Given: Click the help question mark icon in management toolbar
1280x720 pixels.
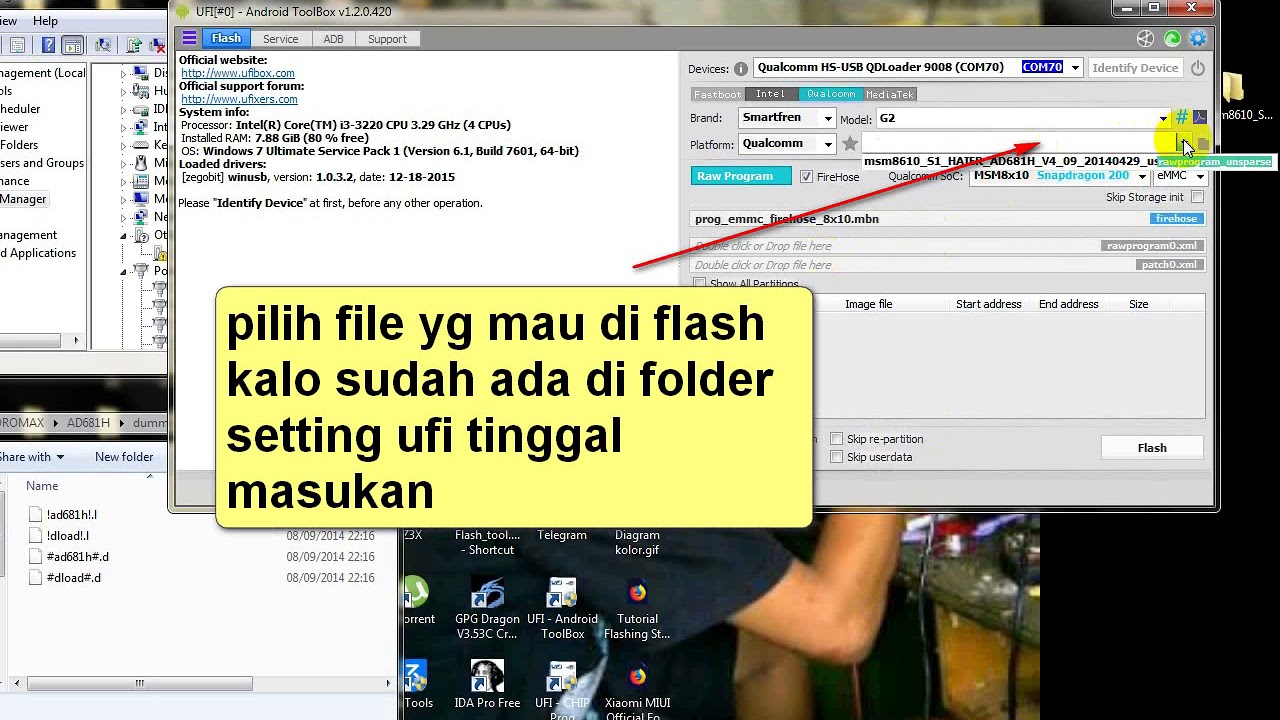Looking at the screenshot, I should pos(48,45).
